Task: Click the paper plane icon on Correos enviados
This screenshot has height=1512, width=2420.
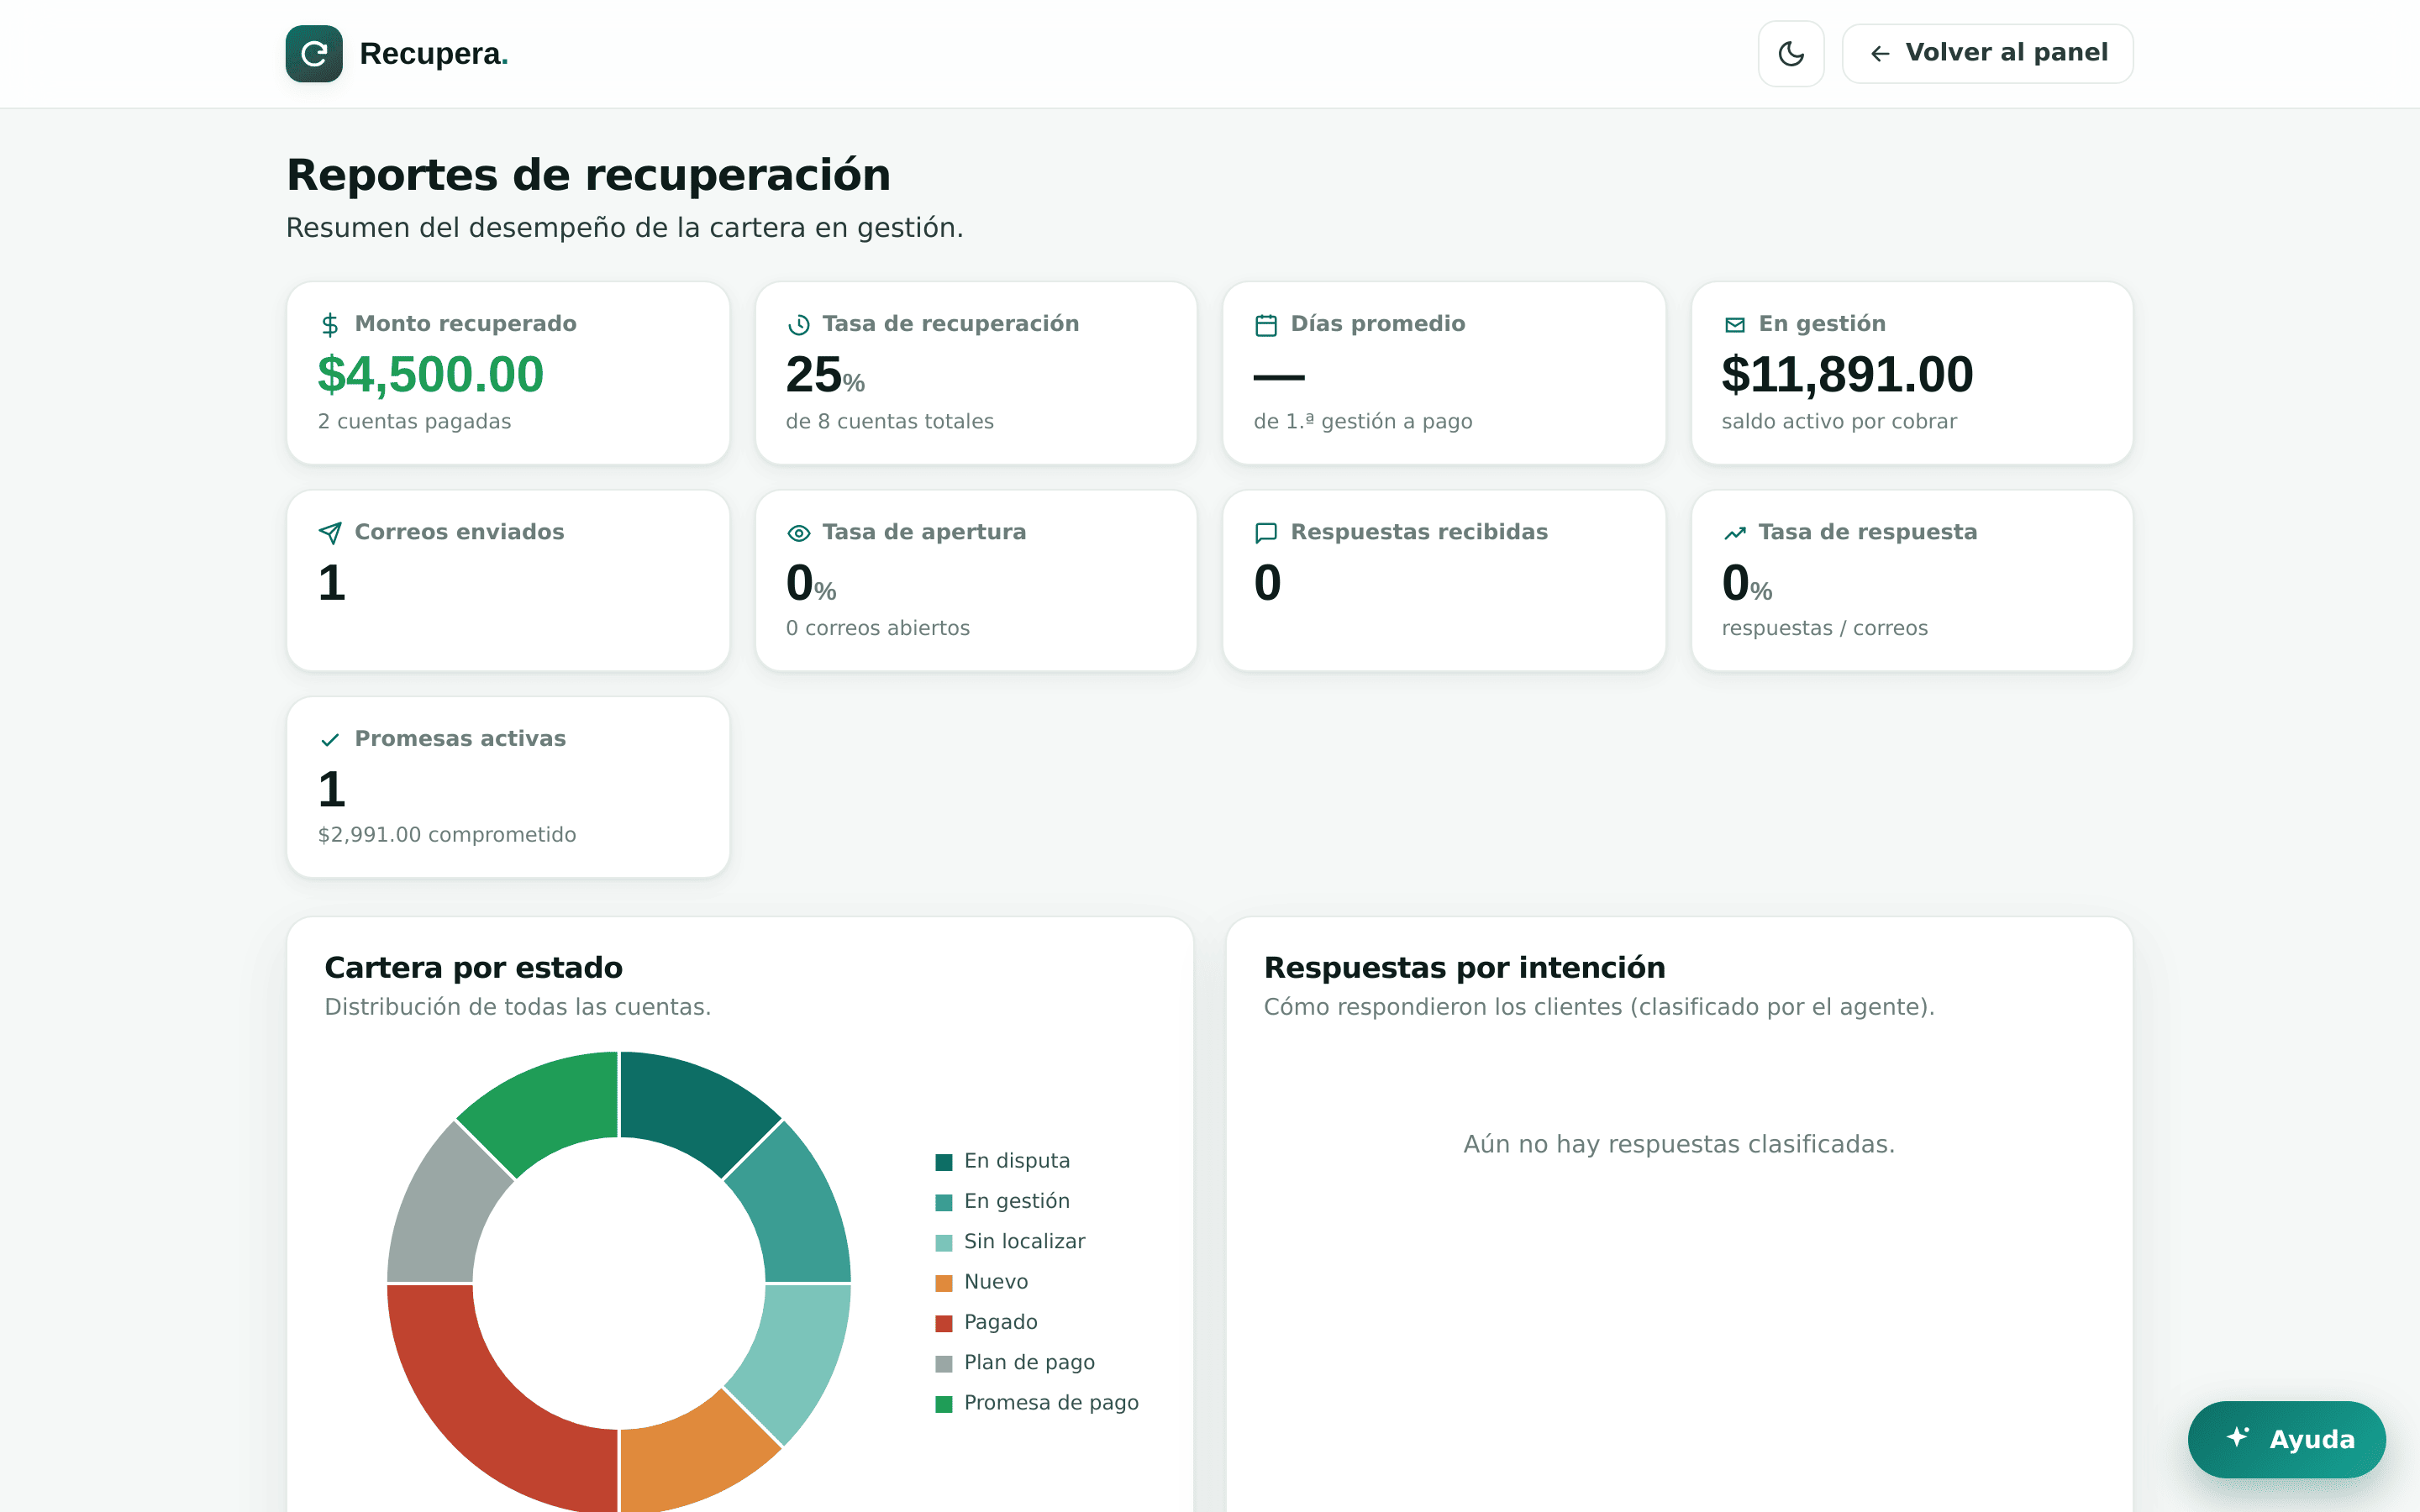Action: [330, 533]
